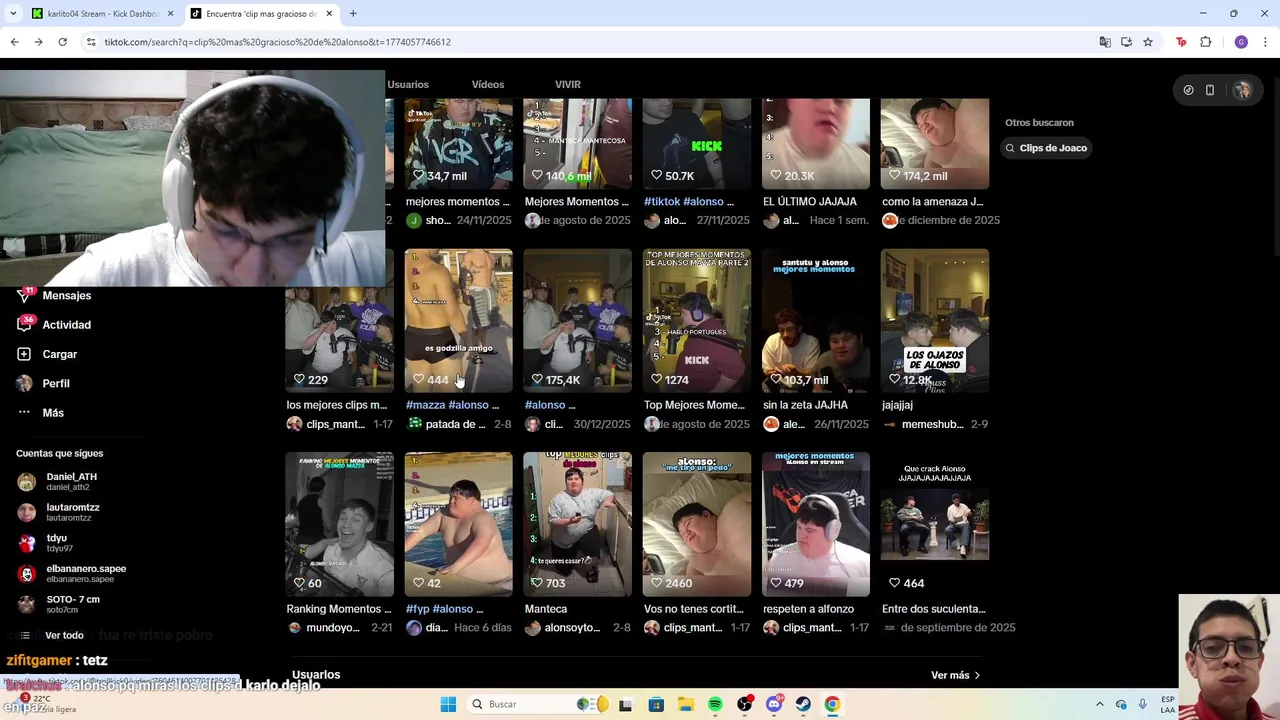This screenshot has width=1280, height=720.
Task: Open the video thumbnail with 2460 likes
Action: 697,524
